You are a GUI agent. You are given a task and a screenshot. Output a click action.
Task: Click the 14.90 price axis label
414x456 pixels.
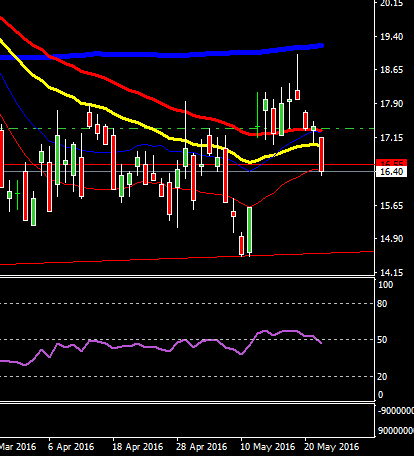(x=391, y=239)
